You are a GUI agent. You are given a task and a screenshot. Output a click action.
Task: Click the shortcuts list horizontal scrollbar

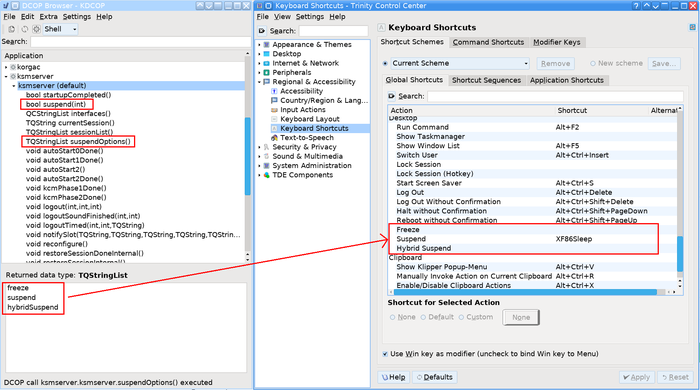point(525,292)
